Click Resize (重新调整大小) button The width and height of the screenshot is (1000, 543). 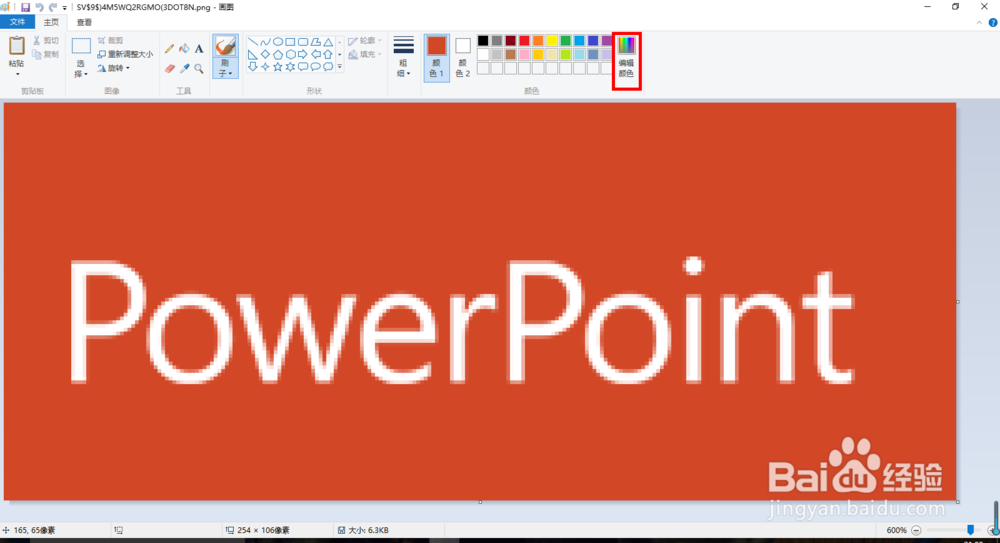126,54
